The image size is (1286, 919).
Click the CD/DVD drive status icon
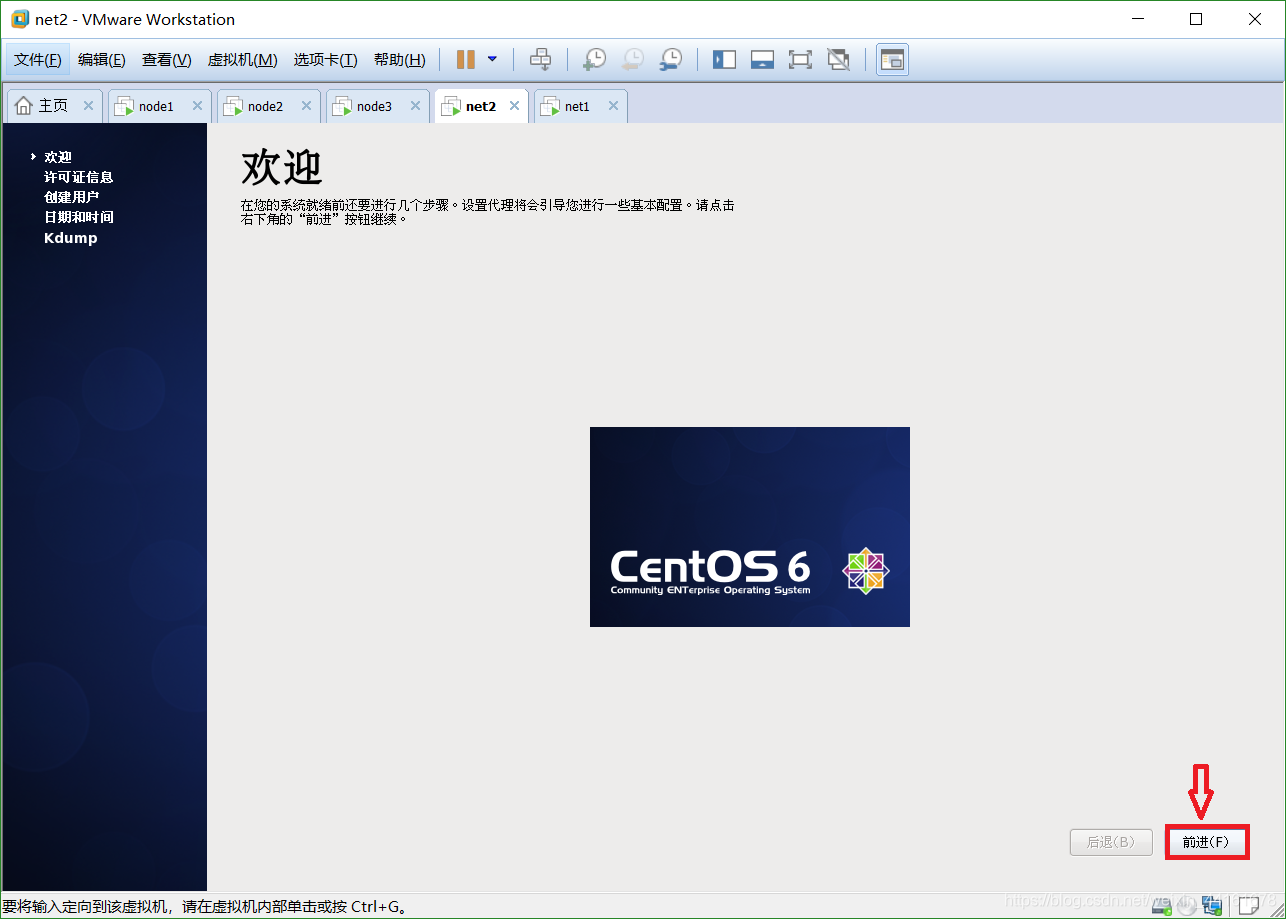click(1187, 906)
